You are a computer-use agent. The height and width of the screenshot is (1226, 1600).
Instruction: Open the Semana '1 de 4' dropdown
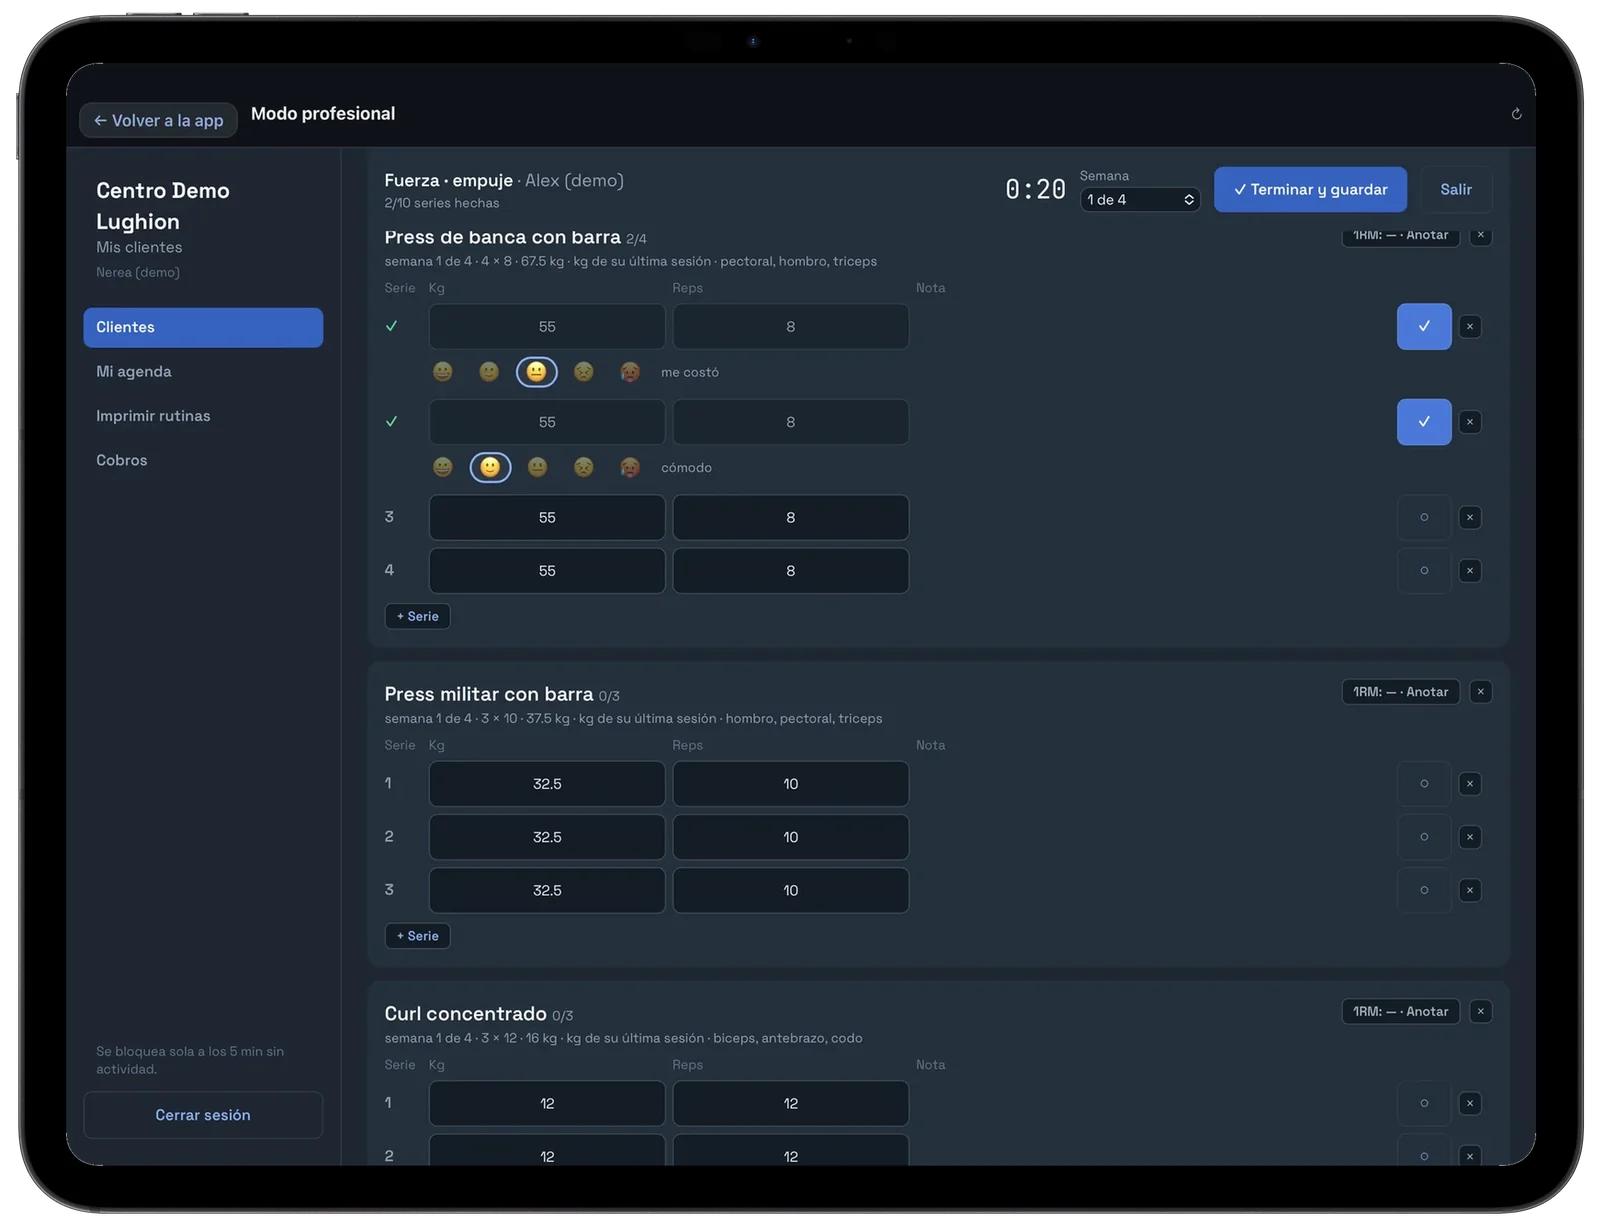[1140, 199]
